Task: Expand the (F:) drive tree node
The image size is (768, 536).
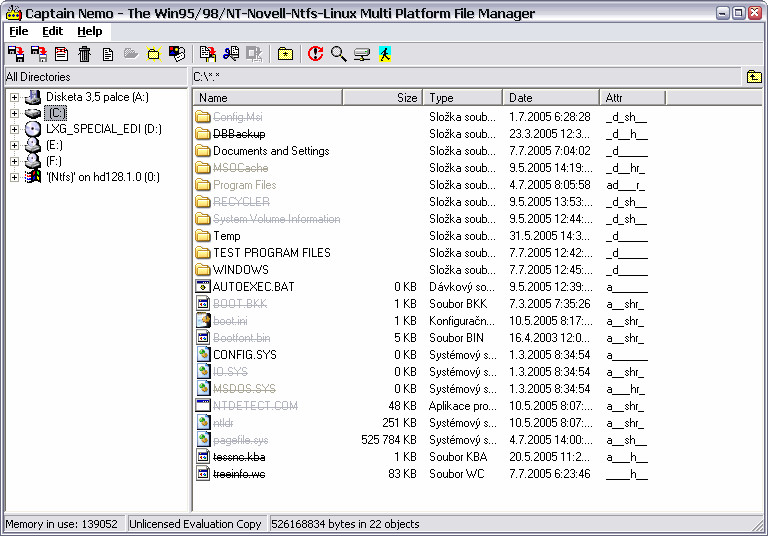Action: click(14, 161)
